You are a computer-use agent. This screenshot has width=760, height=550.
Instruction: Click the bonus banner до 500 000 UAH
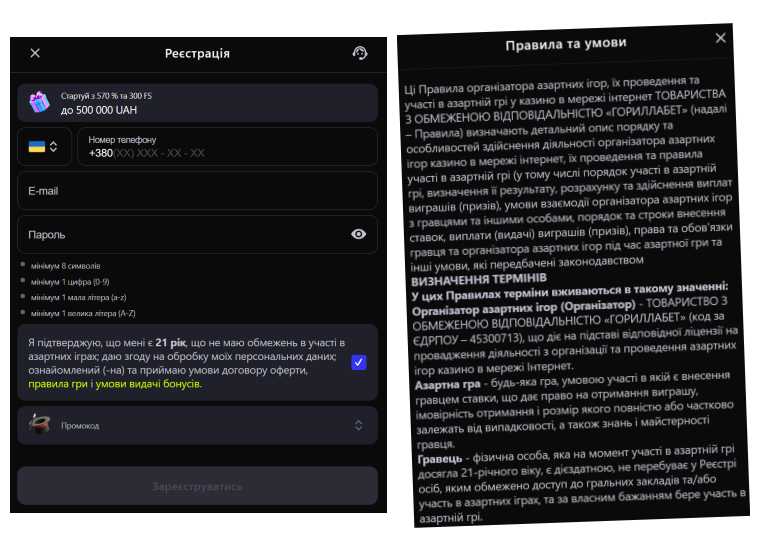pyautogui.click(x=197, y=103)
